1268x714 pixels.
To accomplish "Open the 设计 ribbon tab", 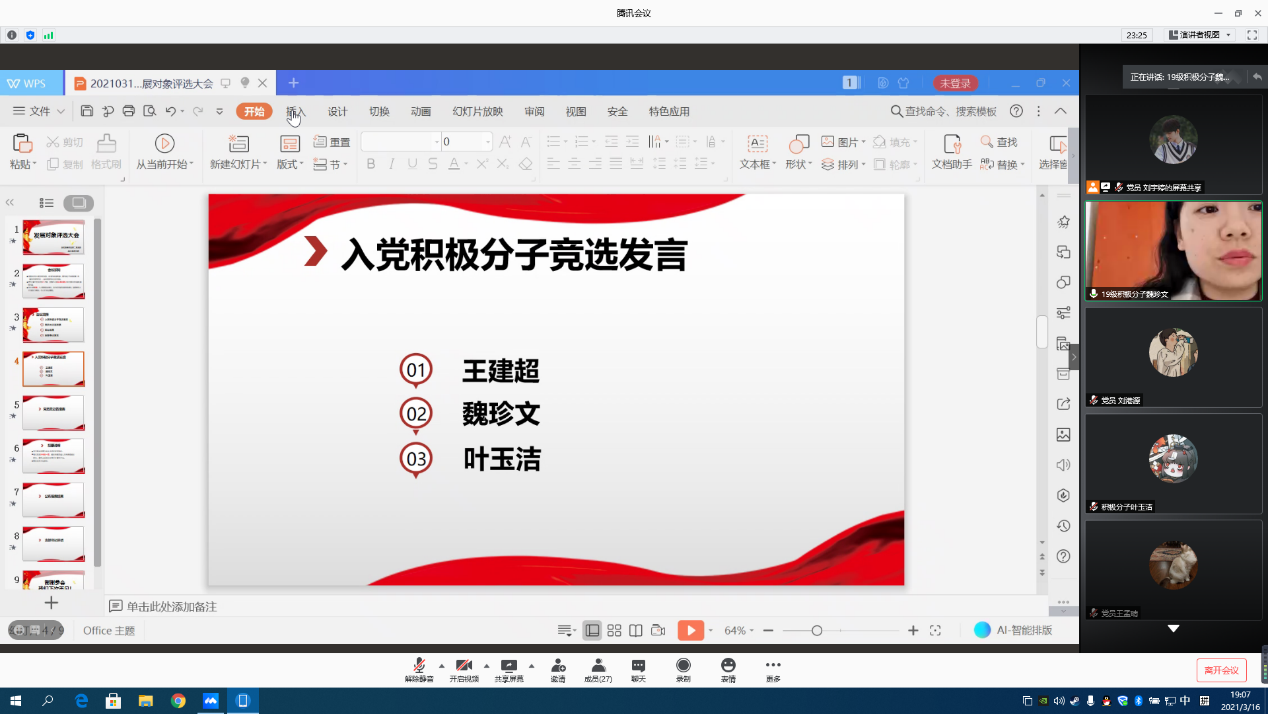I will click(x=337, y=111).
